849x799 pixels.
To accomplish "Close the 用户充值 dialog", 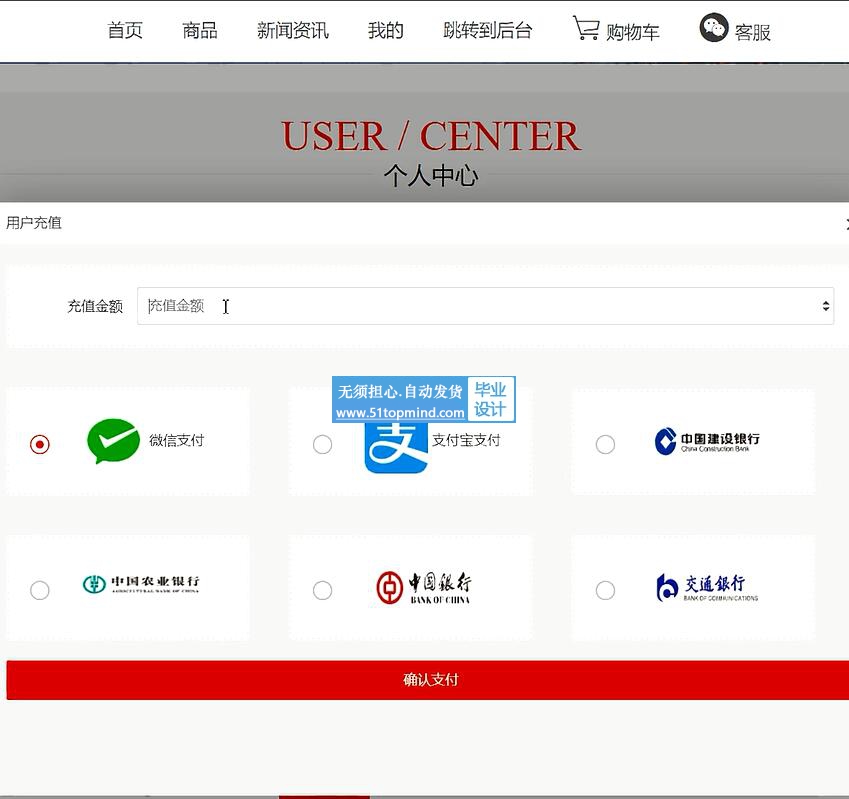I will coord(846,224).
